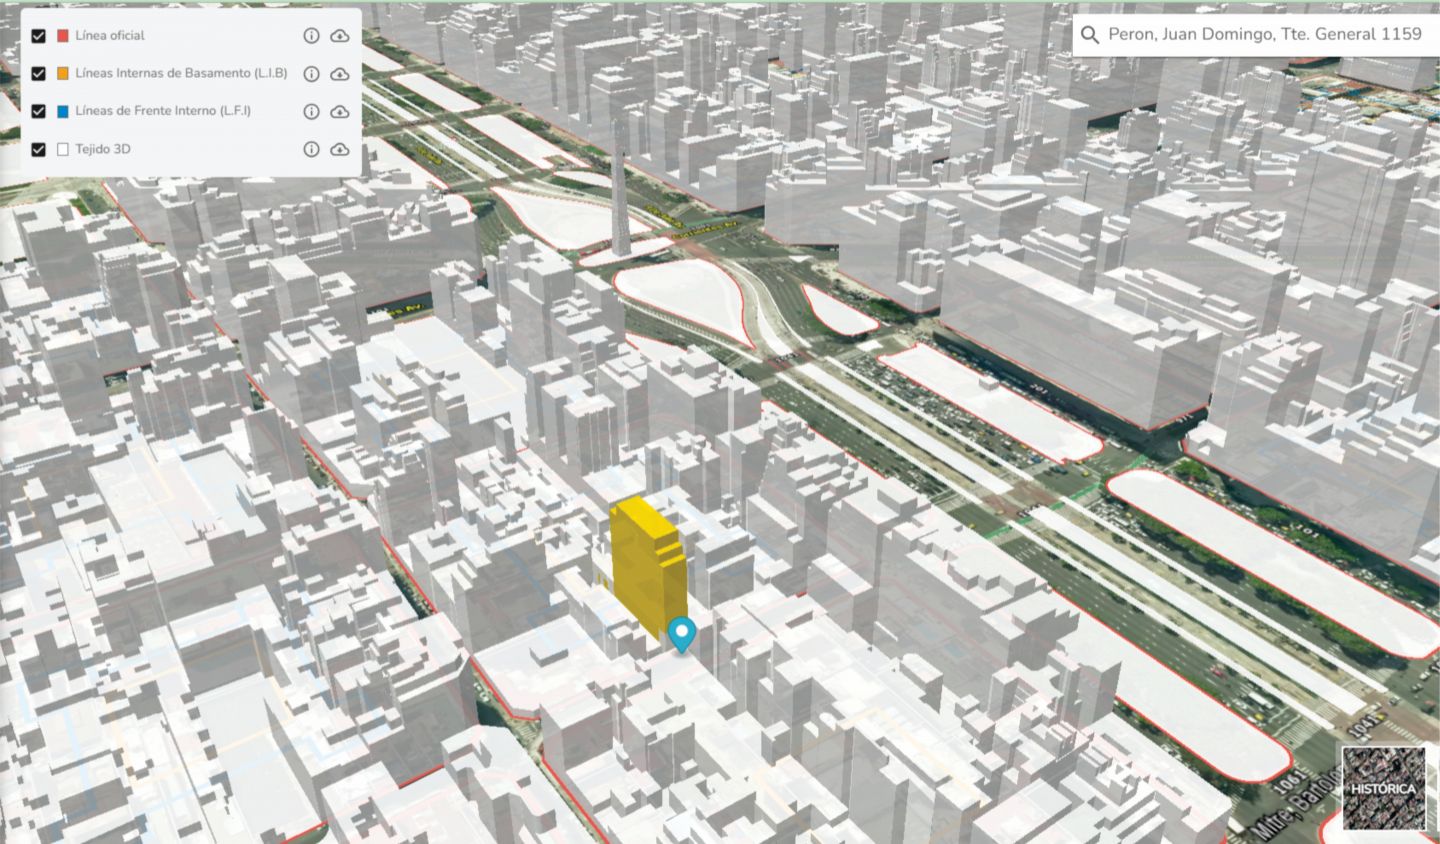Click the address search field
Image resolution: width=1440 pixels, height=844 pixels.
1264,35
